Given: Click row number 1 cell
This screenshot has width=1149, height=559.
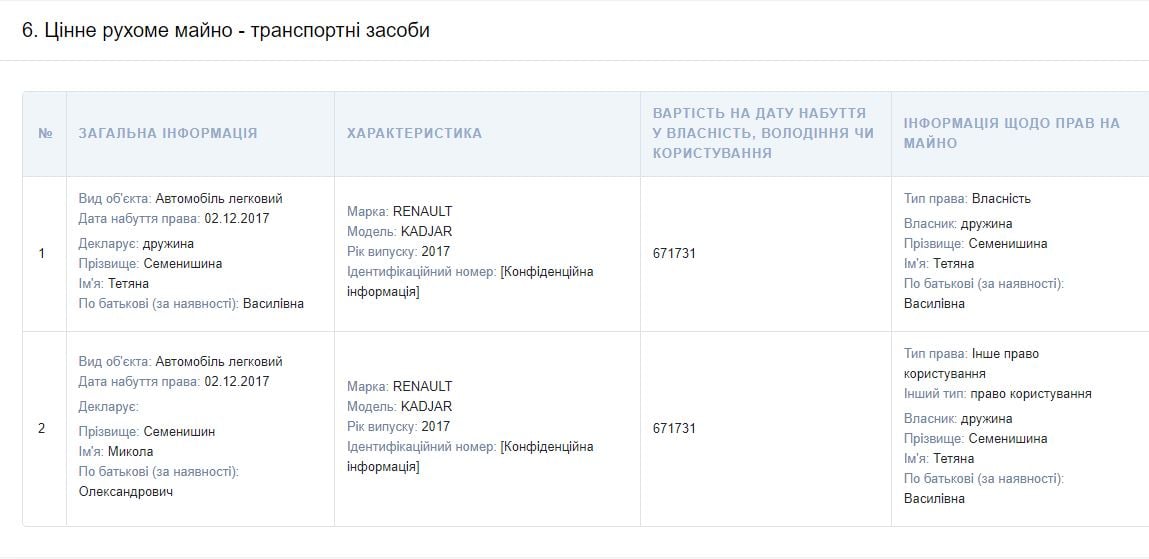Looking at the screenshot, I should (x=42, y=253).
